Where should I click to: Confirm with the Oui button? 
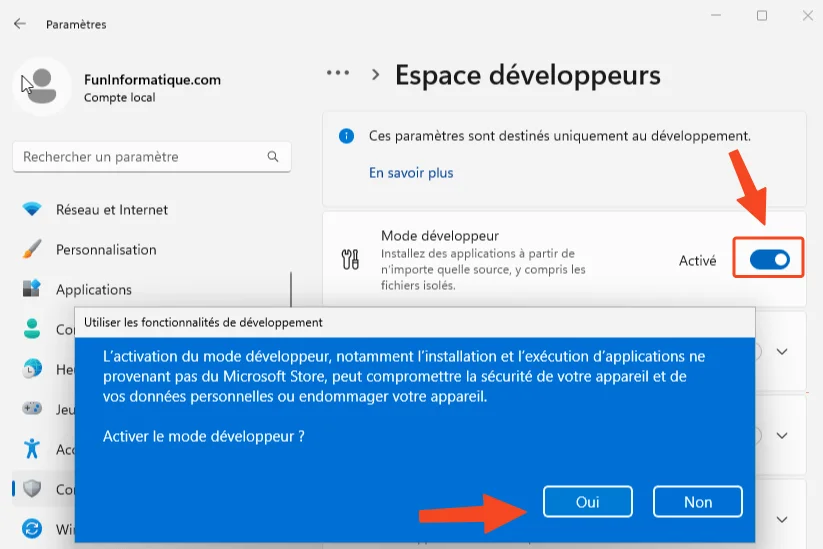pos(587,502)
